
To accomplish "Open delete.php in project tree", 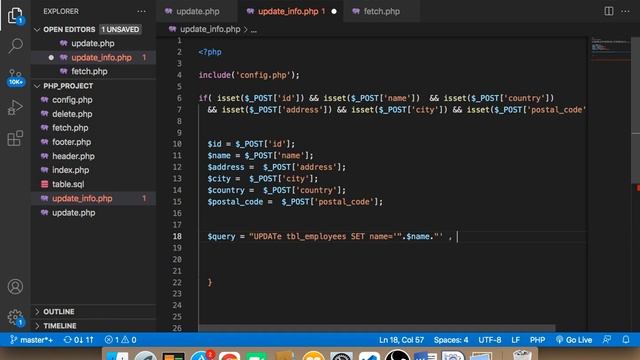I will pos(93,114).
